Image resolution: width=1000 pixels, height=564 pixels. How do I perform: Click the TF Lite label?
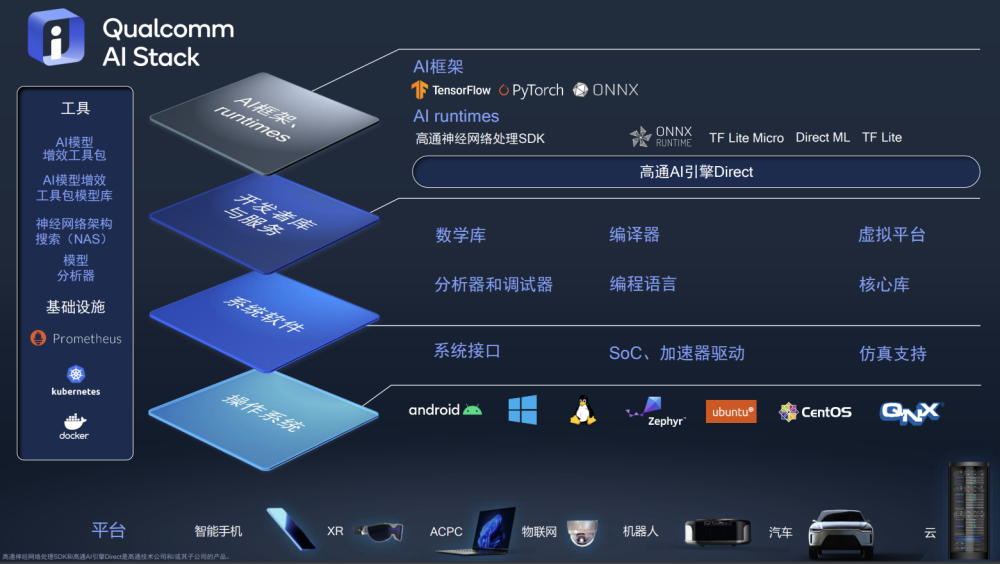[882, 137]
